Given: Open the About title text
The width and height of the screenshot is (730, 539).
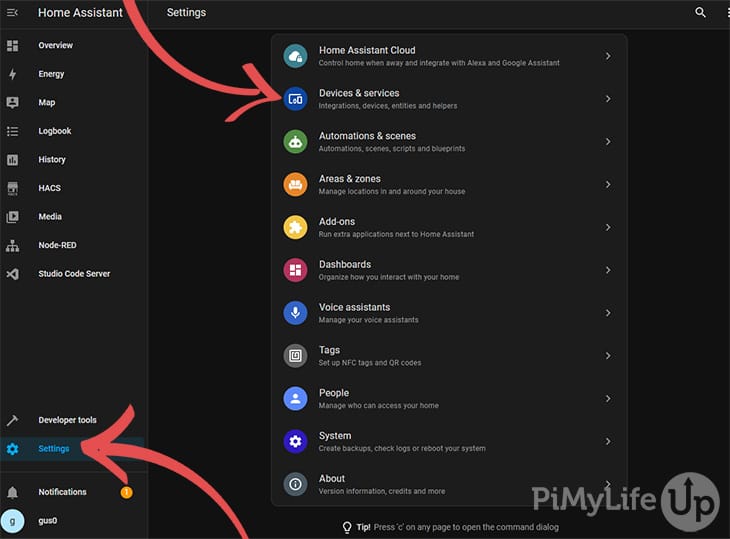Looking at the screenshot, I should coord(331,478).
